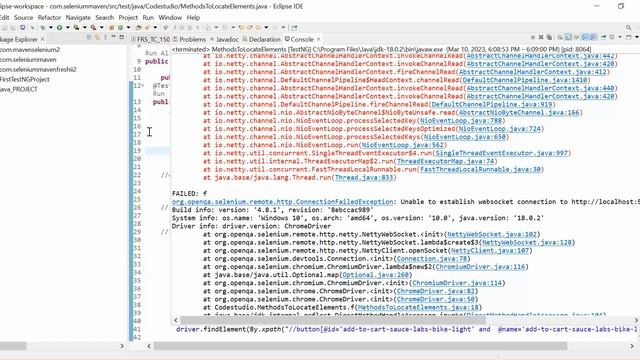This screenshot has width=640, height=360.
Task: Toggle Show Console on standard output change
Action: [585, 37]
